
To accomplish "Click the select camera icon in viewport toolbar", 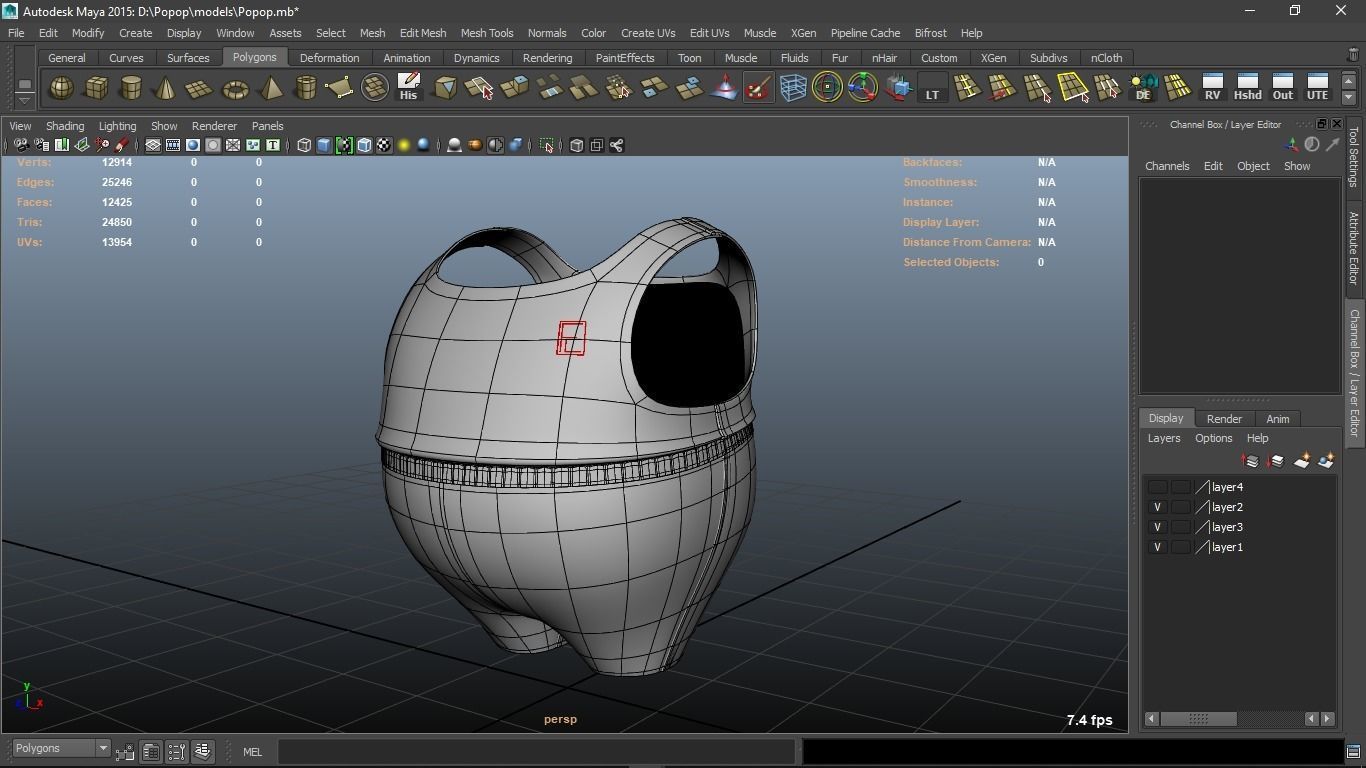I will tap(21, 146).
